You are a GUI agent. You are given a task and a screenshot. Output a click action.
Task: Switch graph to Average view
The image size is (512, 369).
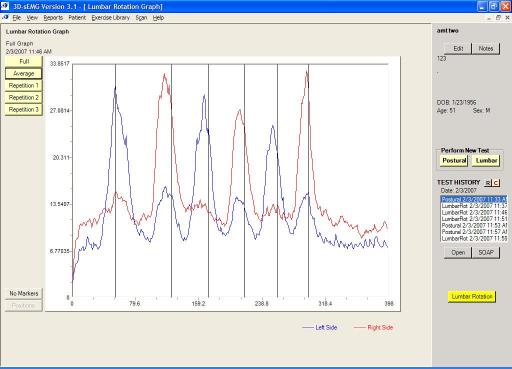click(x=24, y=73)
